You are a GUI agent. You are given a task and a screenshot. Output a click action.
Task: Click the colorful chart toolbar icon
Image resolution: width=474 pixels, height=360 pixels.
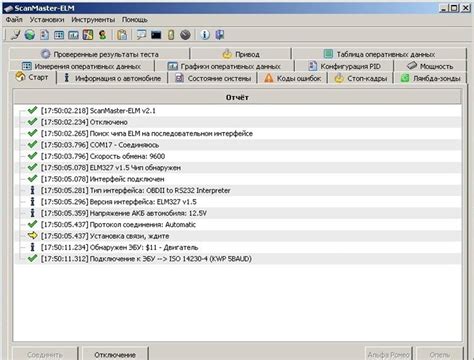pos(88,35)
